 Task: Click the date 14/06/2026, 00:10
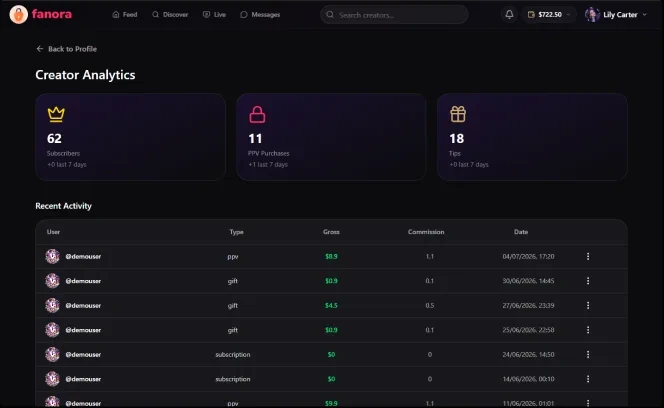tap(528, 379)
